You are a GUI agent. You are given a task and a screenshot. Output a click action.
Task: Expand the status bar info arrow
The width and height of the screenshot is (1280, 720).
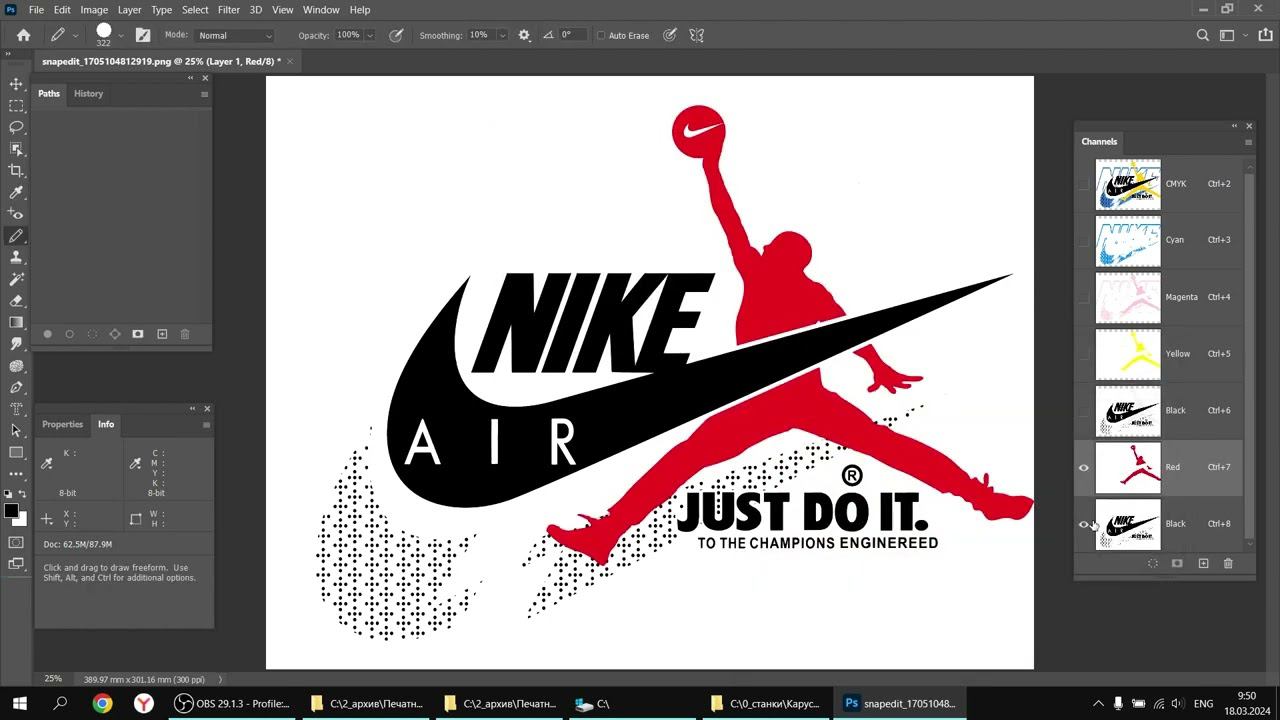[221, 679]
